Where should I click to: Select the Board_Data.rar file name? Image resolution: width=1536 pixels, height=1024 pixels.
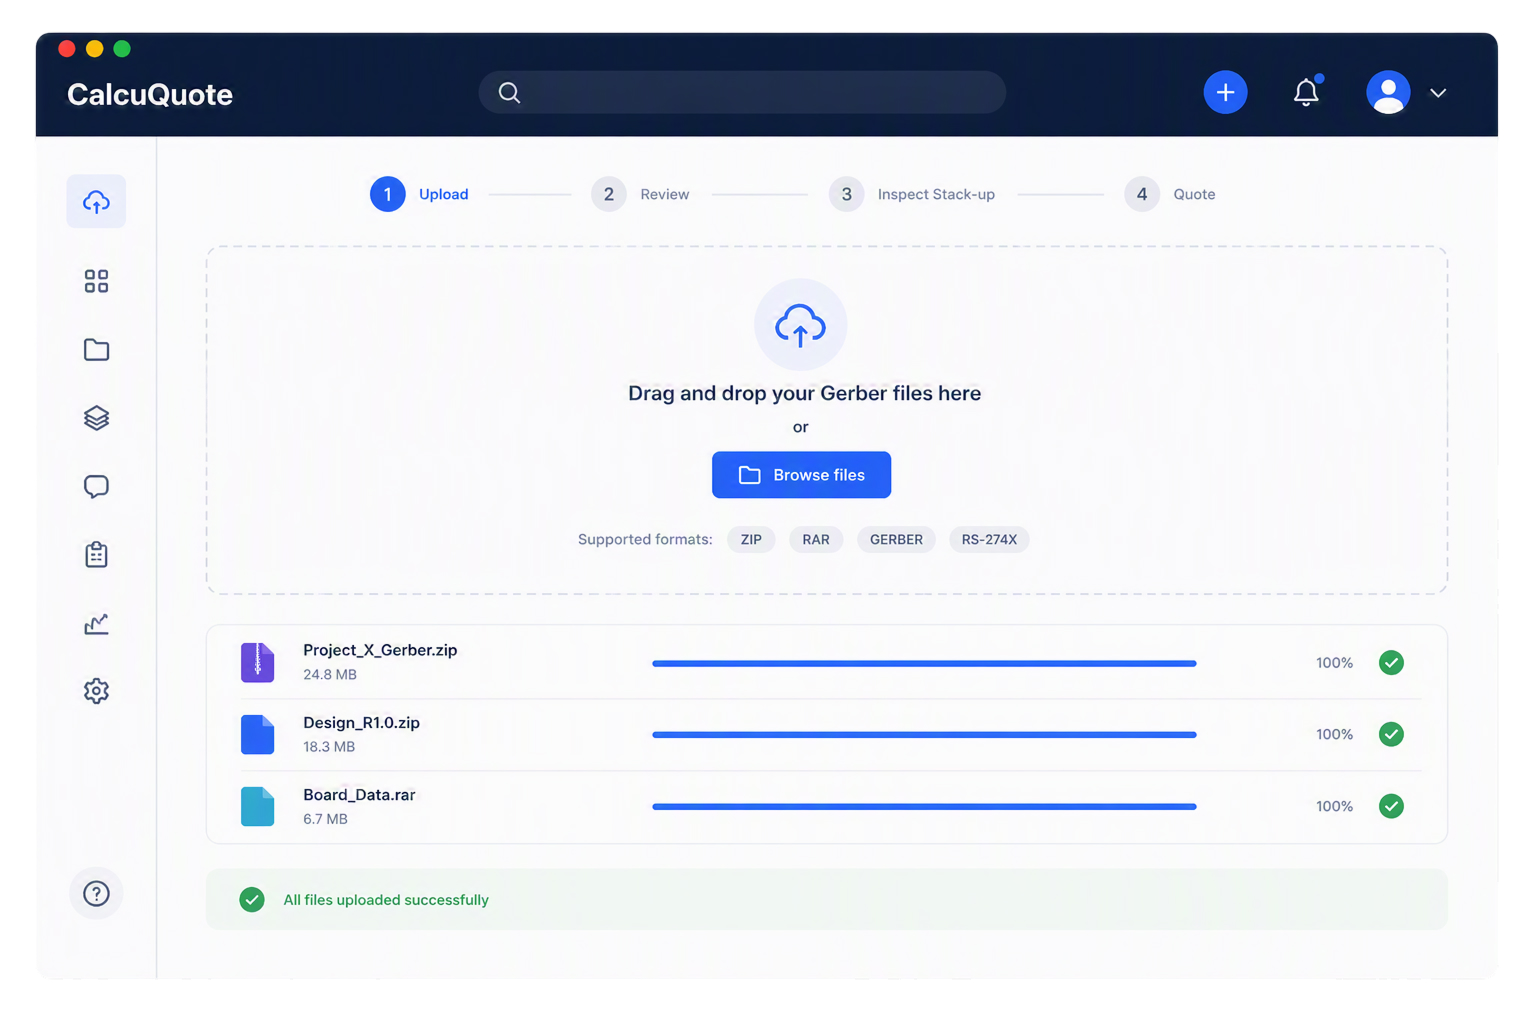point(359,794)
